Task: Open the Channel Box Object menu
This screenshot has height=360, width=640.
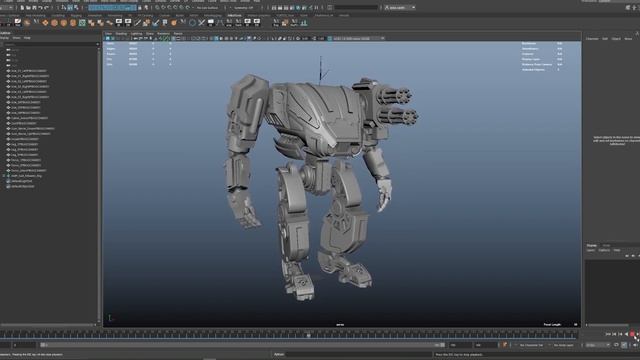Action: coord(616,38)
